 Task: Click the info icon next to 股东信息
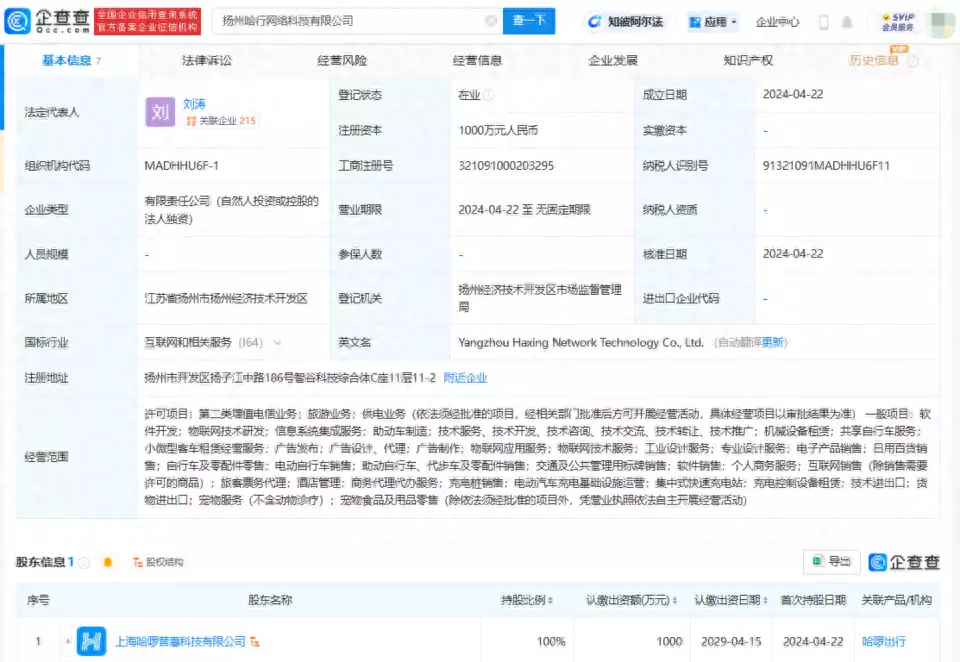coord(84,562)
